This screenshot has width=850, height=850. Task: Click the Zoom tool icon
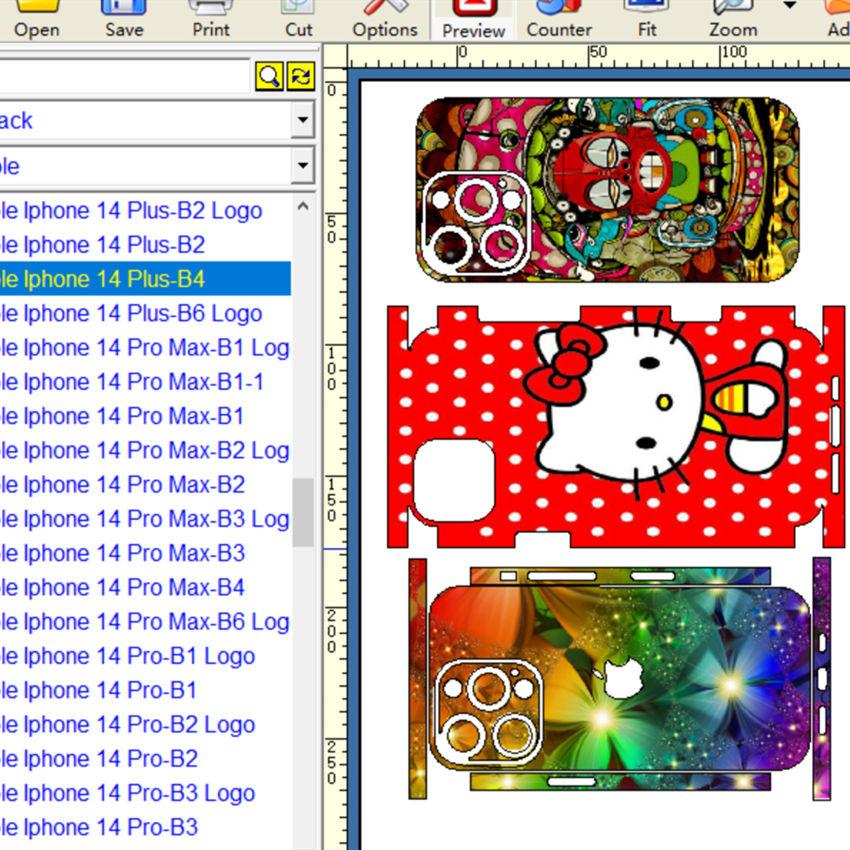[733, 19]
